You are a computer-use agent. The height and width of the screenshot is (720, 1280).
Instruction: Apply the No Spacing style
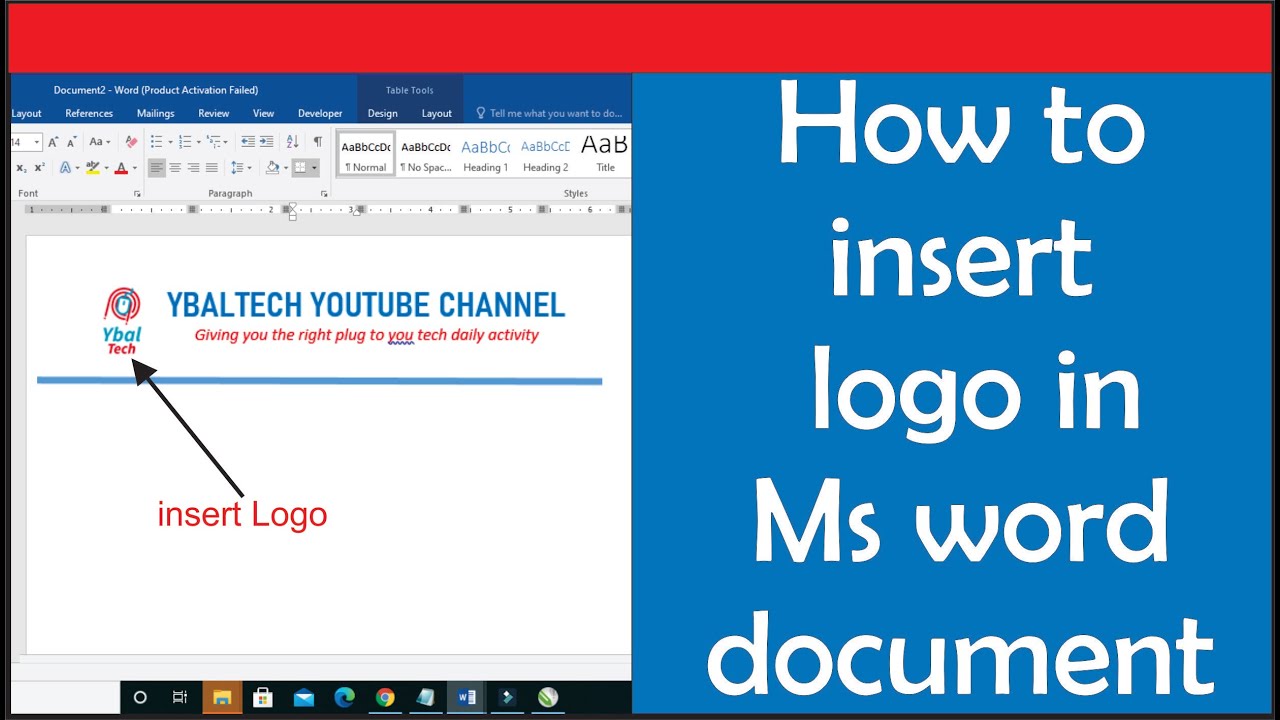tap(425, 154)
